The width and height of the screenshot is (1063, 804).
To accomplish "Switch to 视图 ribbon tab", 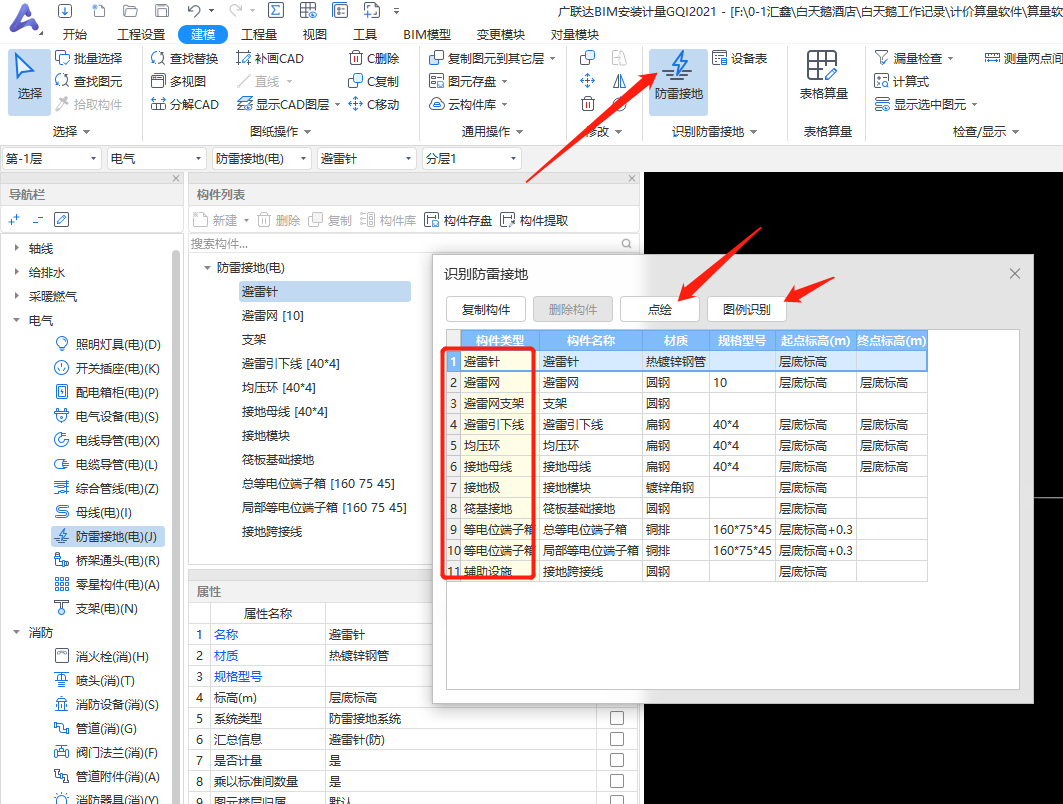I will (x=315, y=35).
